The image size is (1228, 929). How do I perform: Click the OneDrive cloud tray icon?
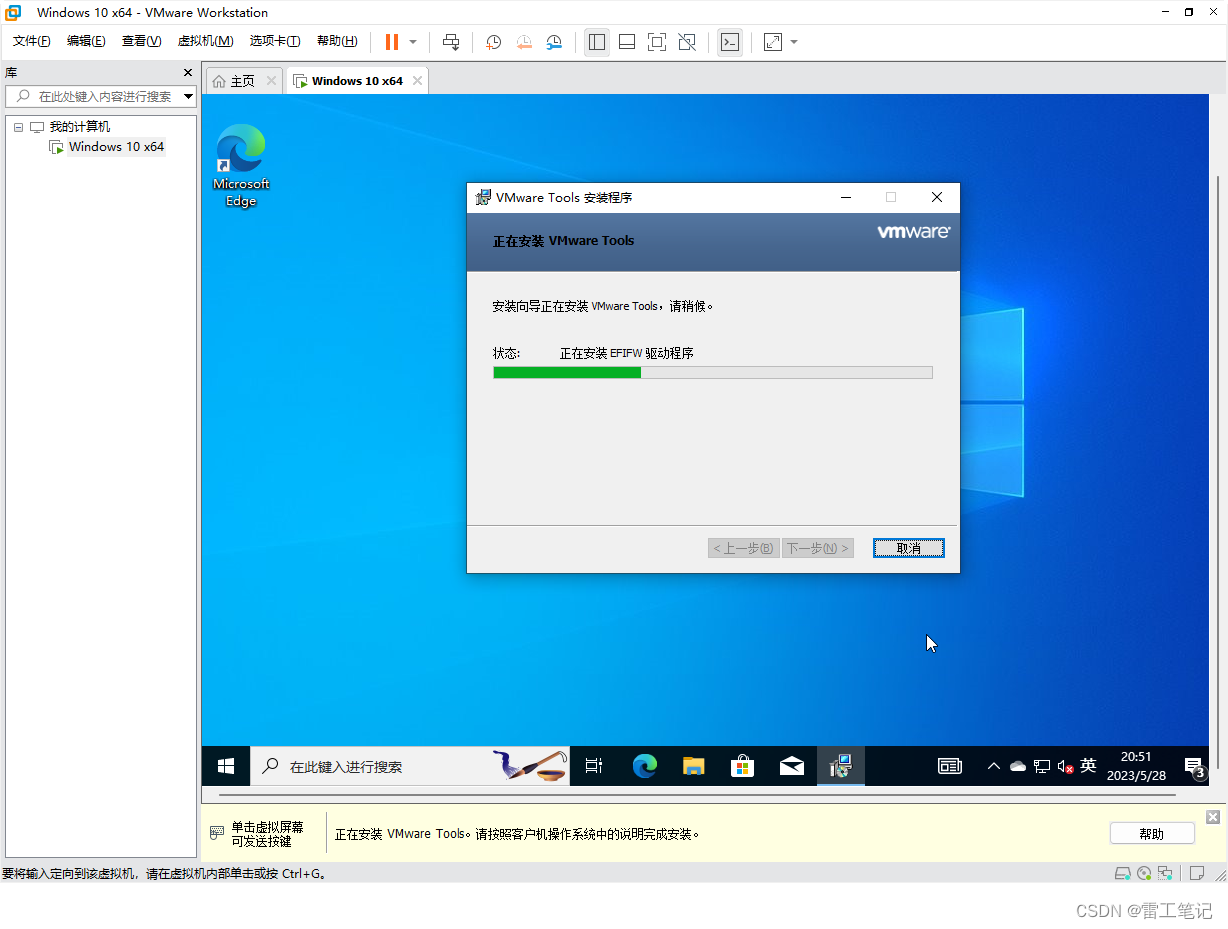1018,766
